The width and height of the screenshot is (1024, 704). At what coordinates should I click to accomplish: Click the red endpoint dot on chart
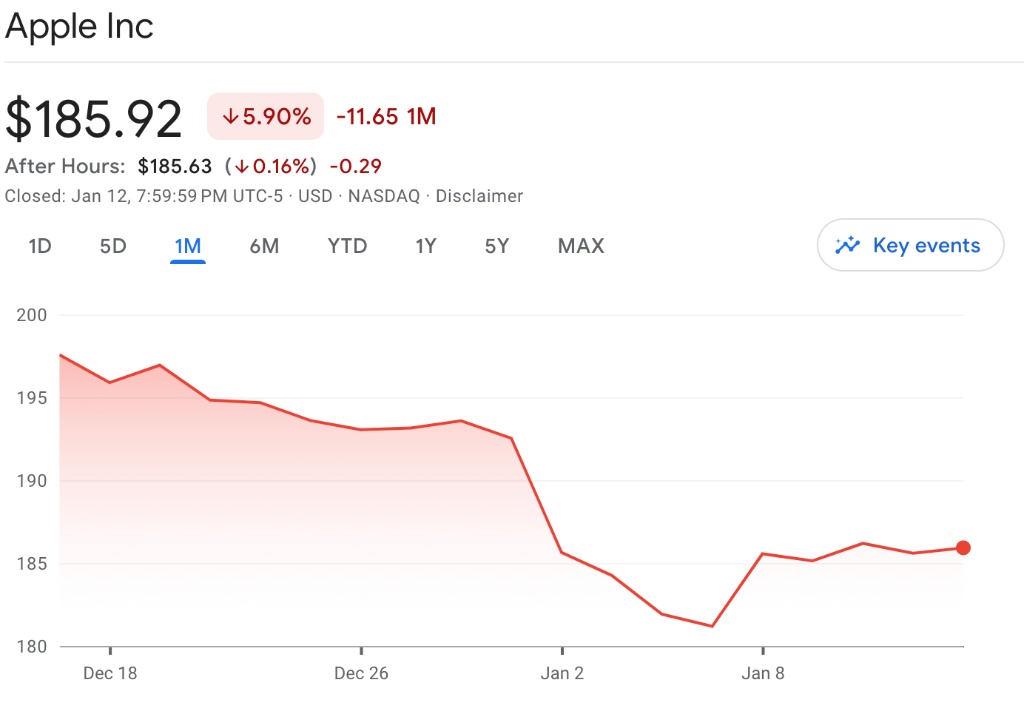(963, 547)
